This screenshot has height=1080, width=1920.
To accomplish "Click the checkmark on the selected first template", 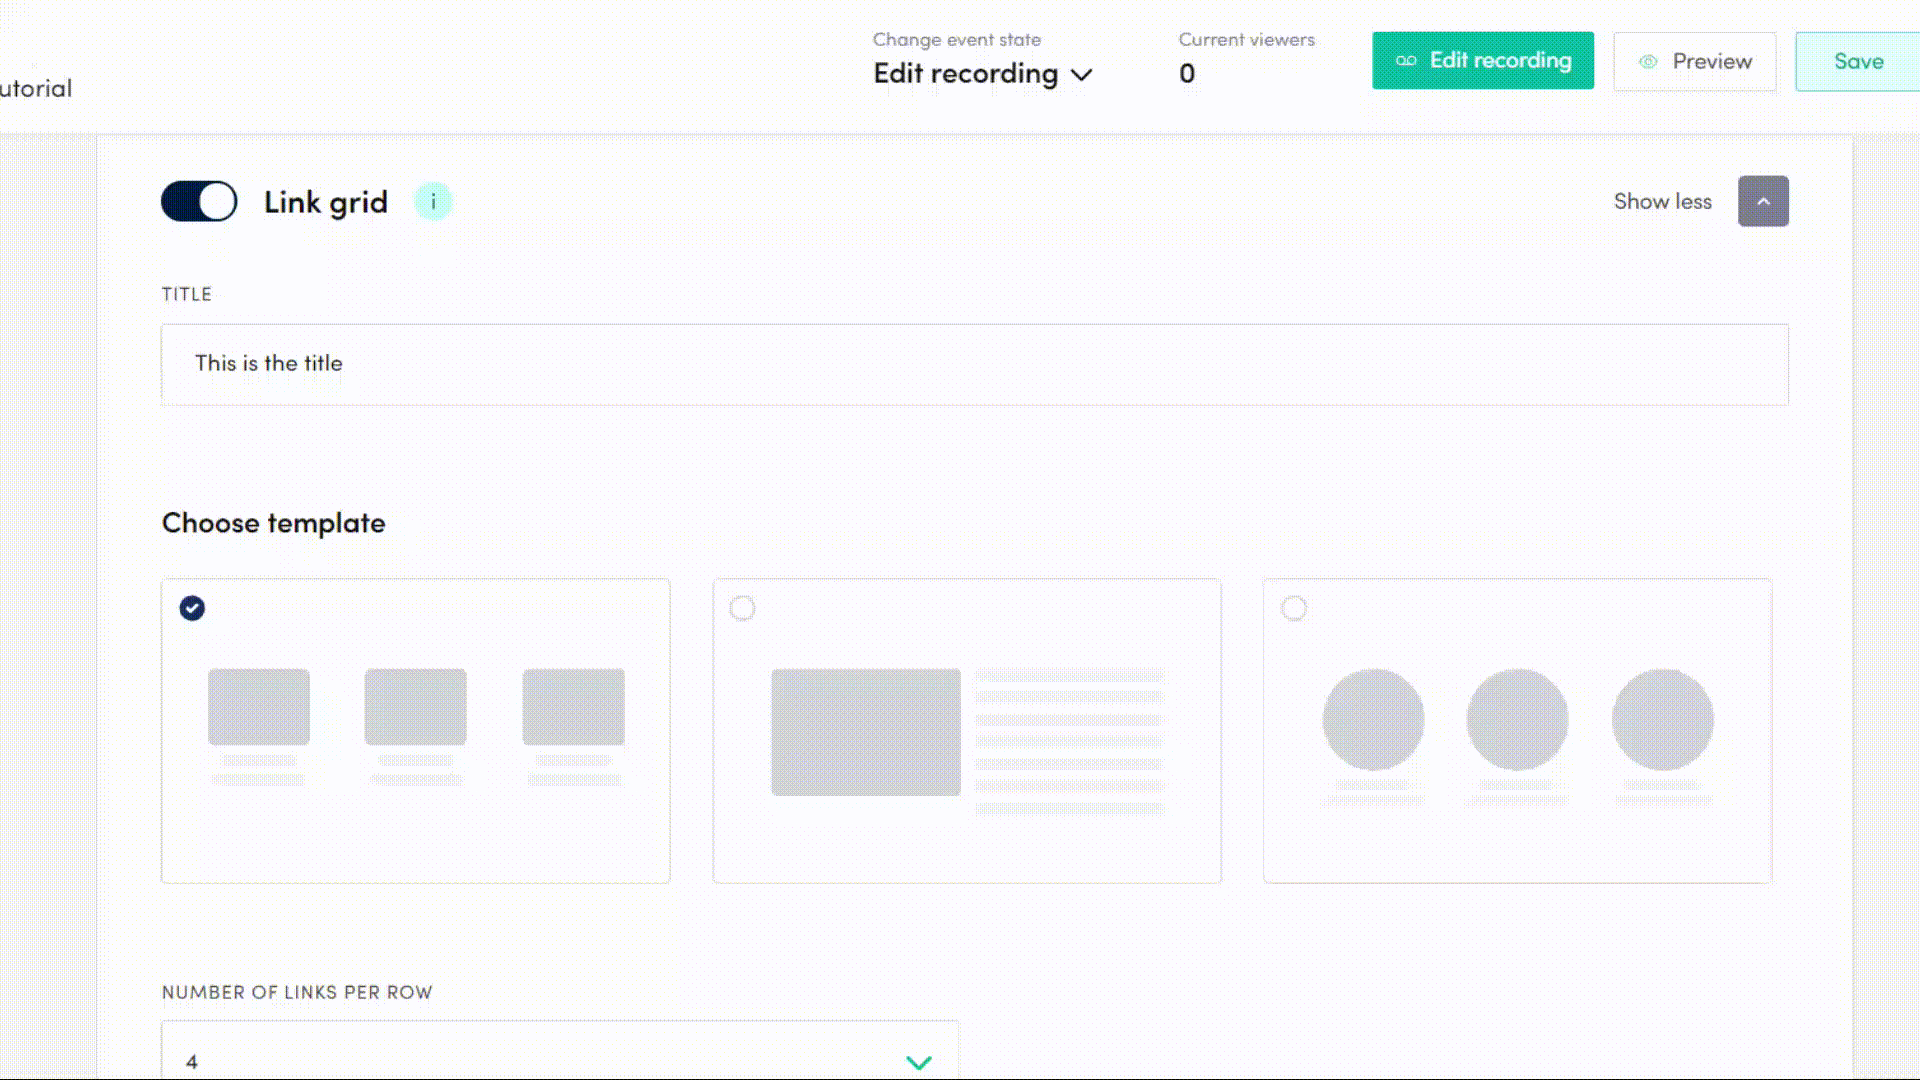I will click(192, 607).
